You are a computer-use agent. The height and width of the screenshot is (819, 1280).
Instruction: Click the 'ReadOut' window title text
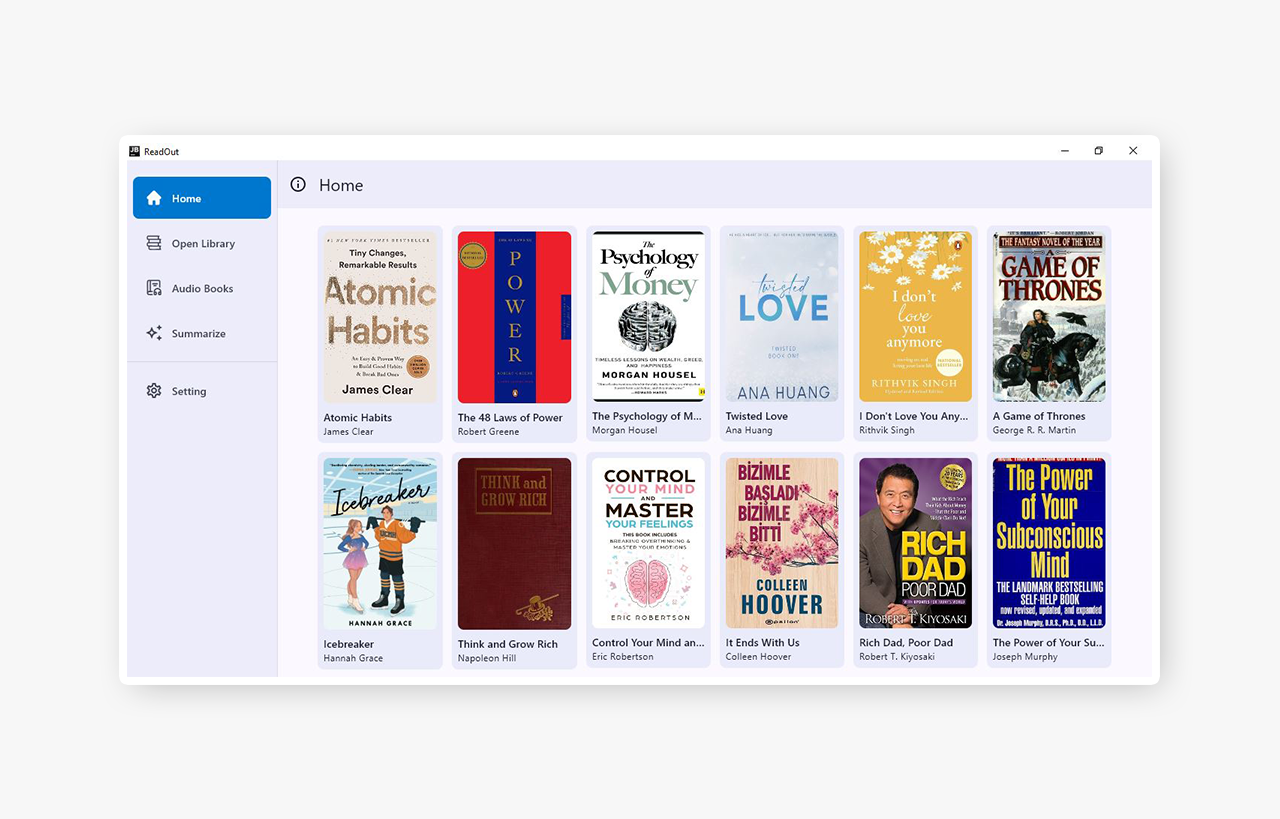click(161, 151)
